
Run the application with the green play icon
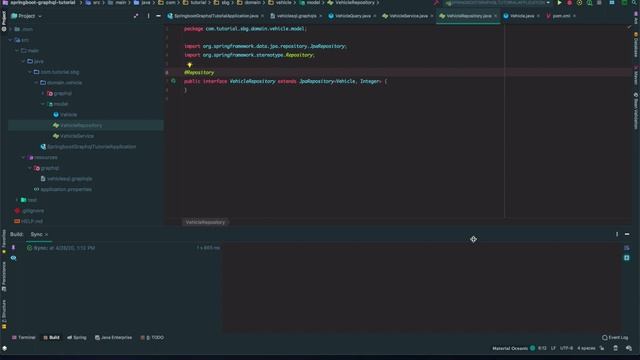(560, 3)
